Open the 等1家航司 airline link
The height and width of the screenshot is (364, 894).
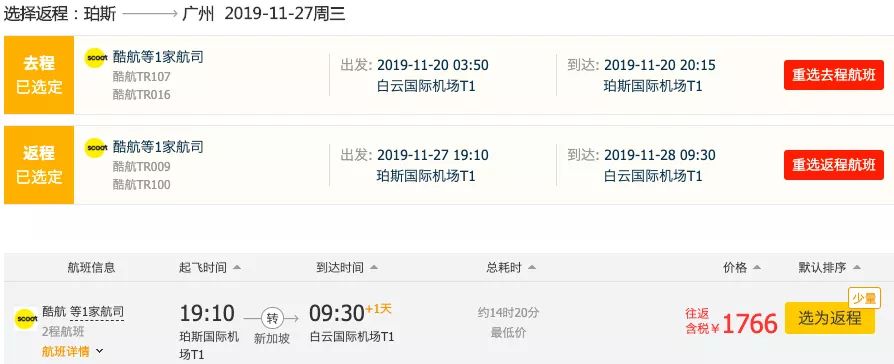(96, 312)
